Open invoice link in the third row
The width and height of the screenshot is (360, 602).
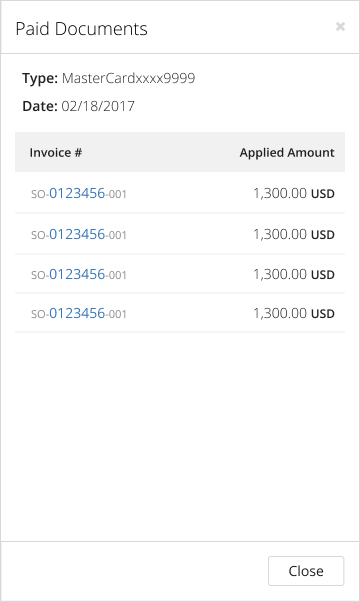[79, 274]
